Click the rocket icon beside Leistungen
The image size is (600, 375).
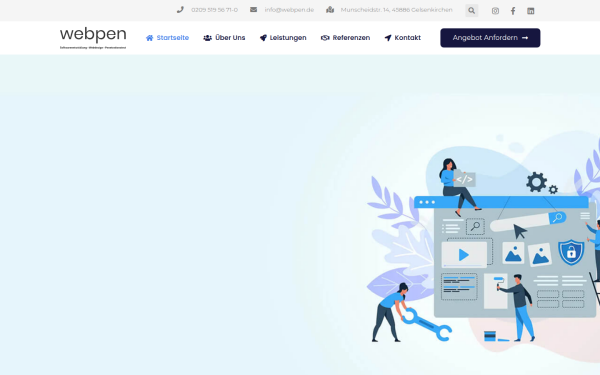pyautogui.click(x=263, y=38)
